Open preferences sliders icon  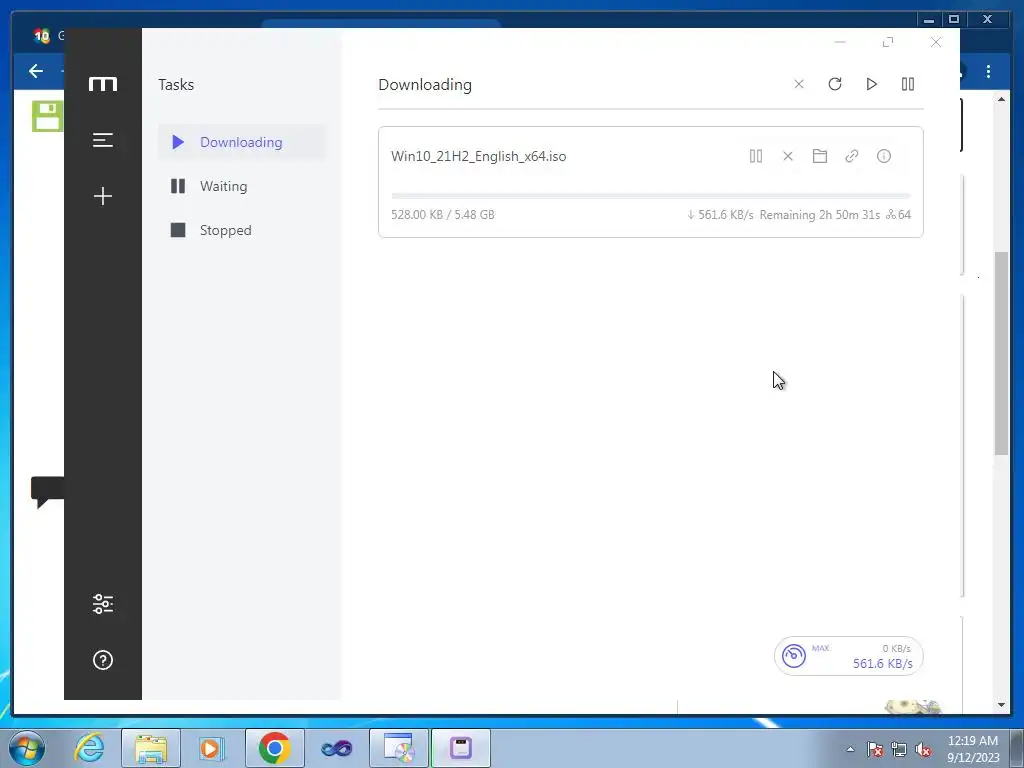[103, 604]
